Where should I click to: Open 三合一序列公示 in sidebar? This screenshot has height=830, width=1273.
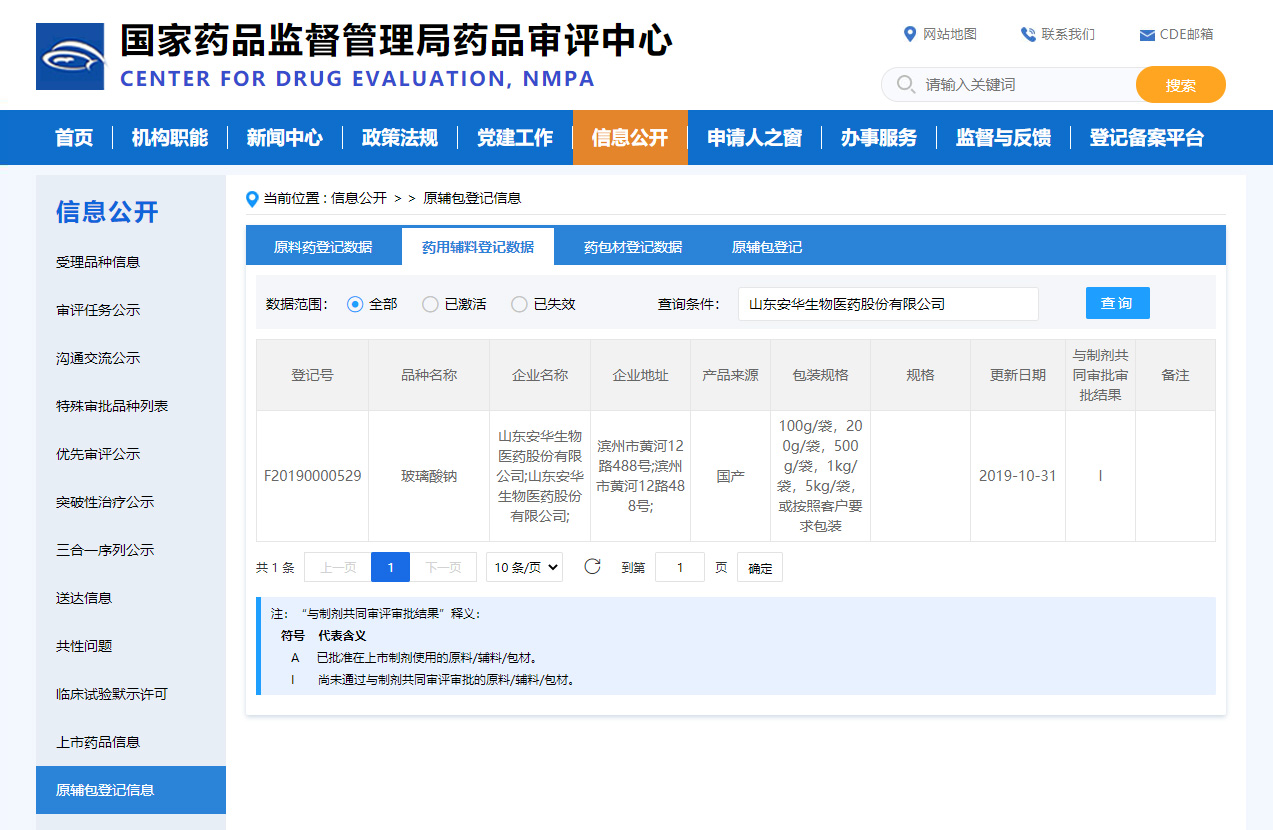(105, 550)
